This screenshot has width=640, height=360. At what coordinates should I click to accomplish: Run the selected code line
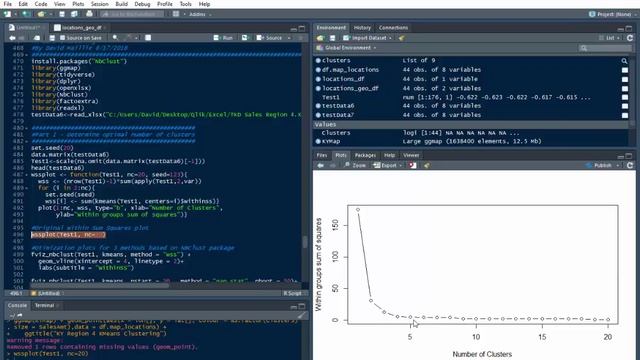click(223, 38)
